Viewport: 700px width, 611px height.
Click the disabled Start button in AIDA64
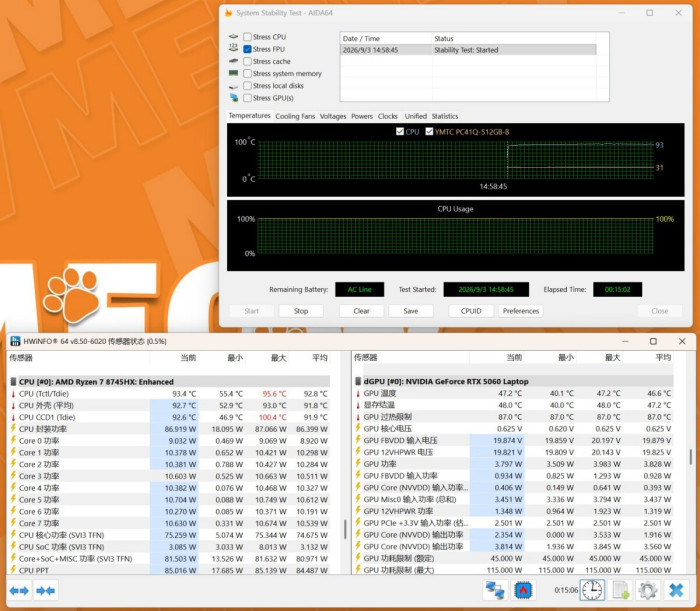click(x=251, y=311)
